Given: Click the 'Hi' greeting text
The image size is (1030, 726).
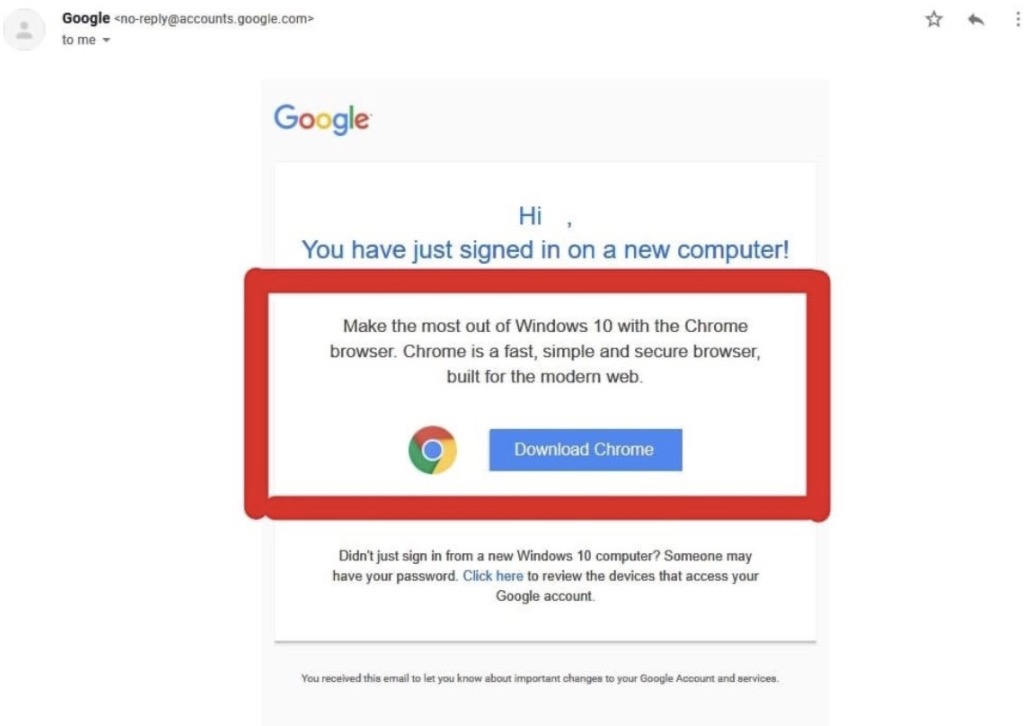Looking at the screenshot, I should click(530, 216).
